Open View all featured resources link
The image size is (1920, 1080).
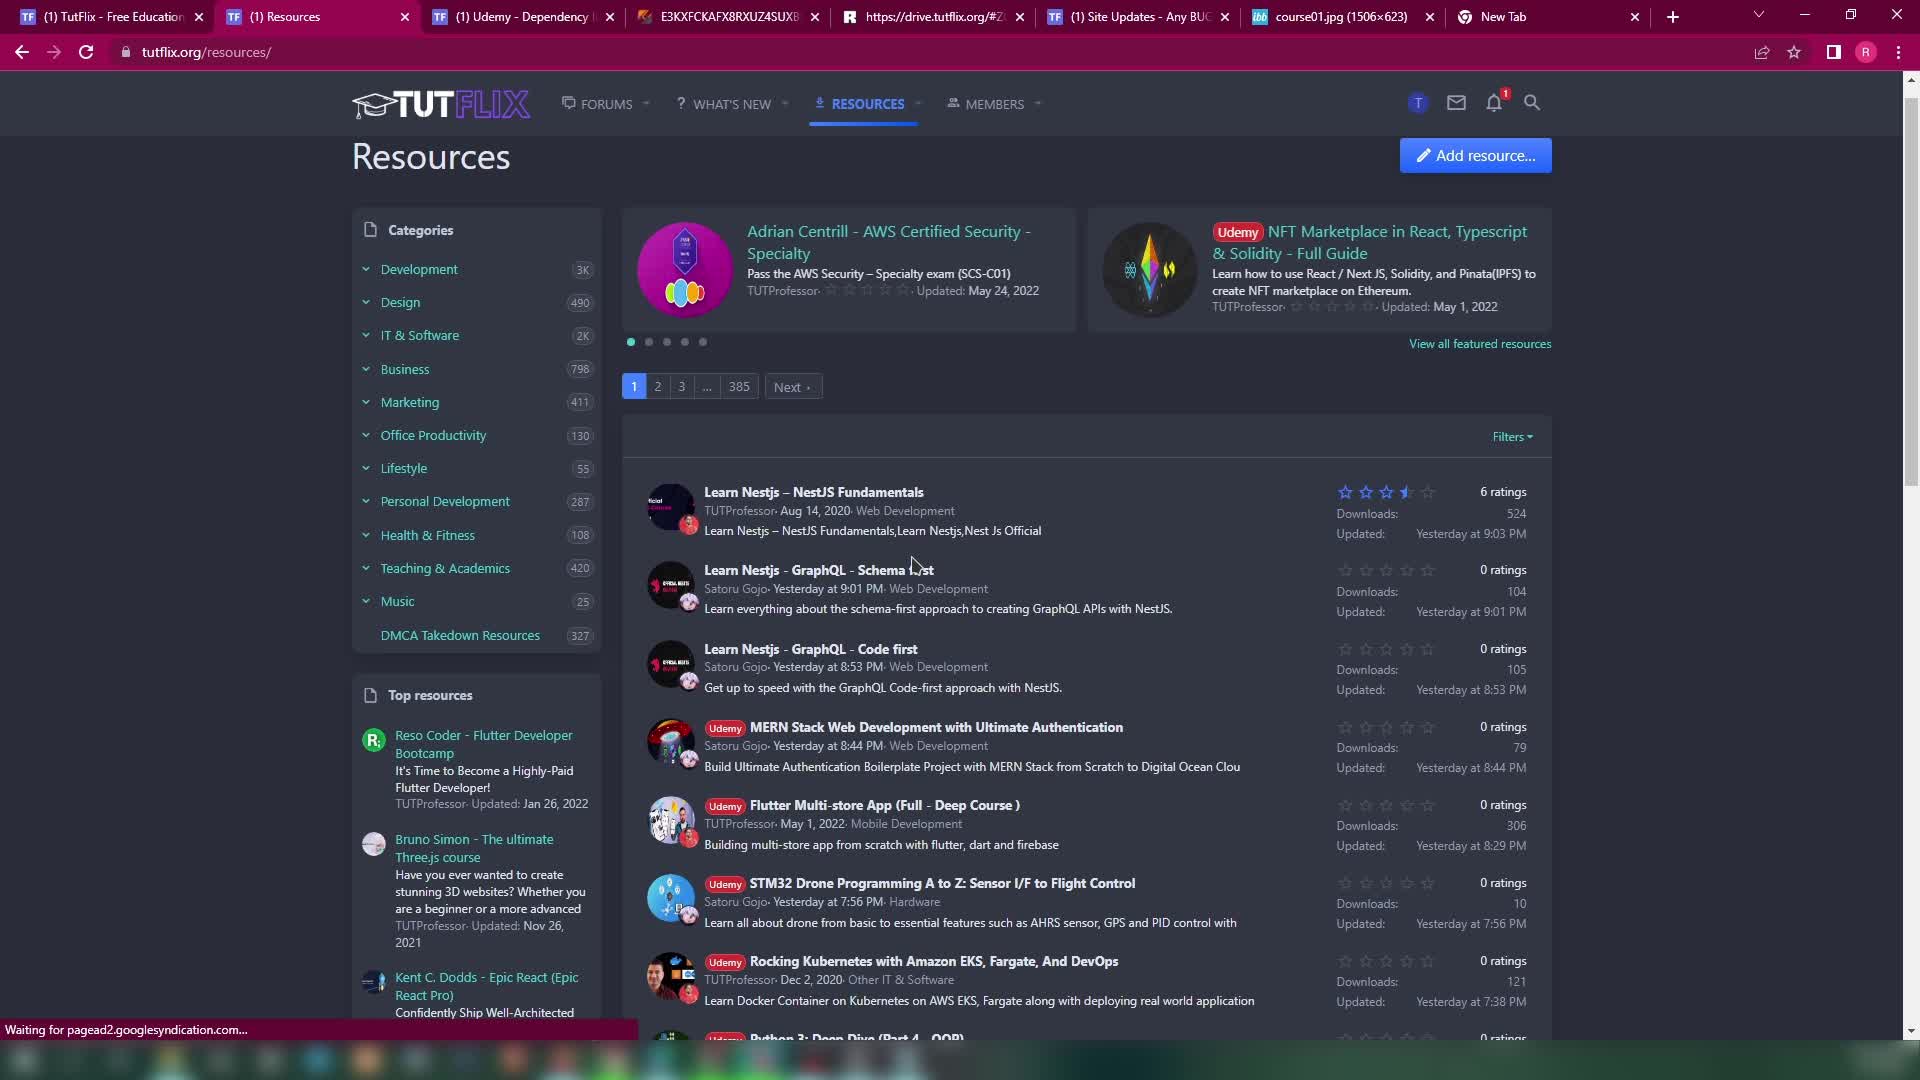[x=1480, y=344]
